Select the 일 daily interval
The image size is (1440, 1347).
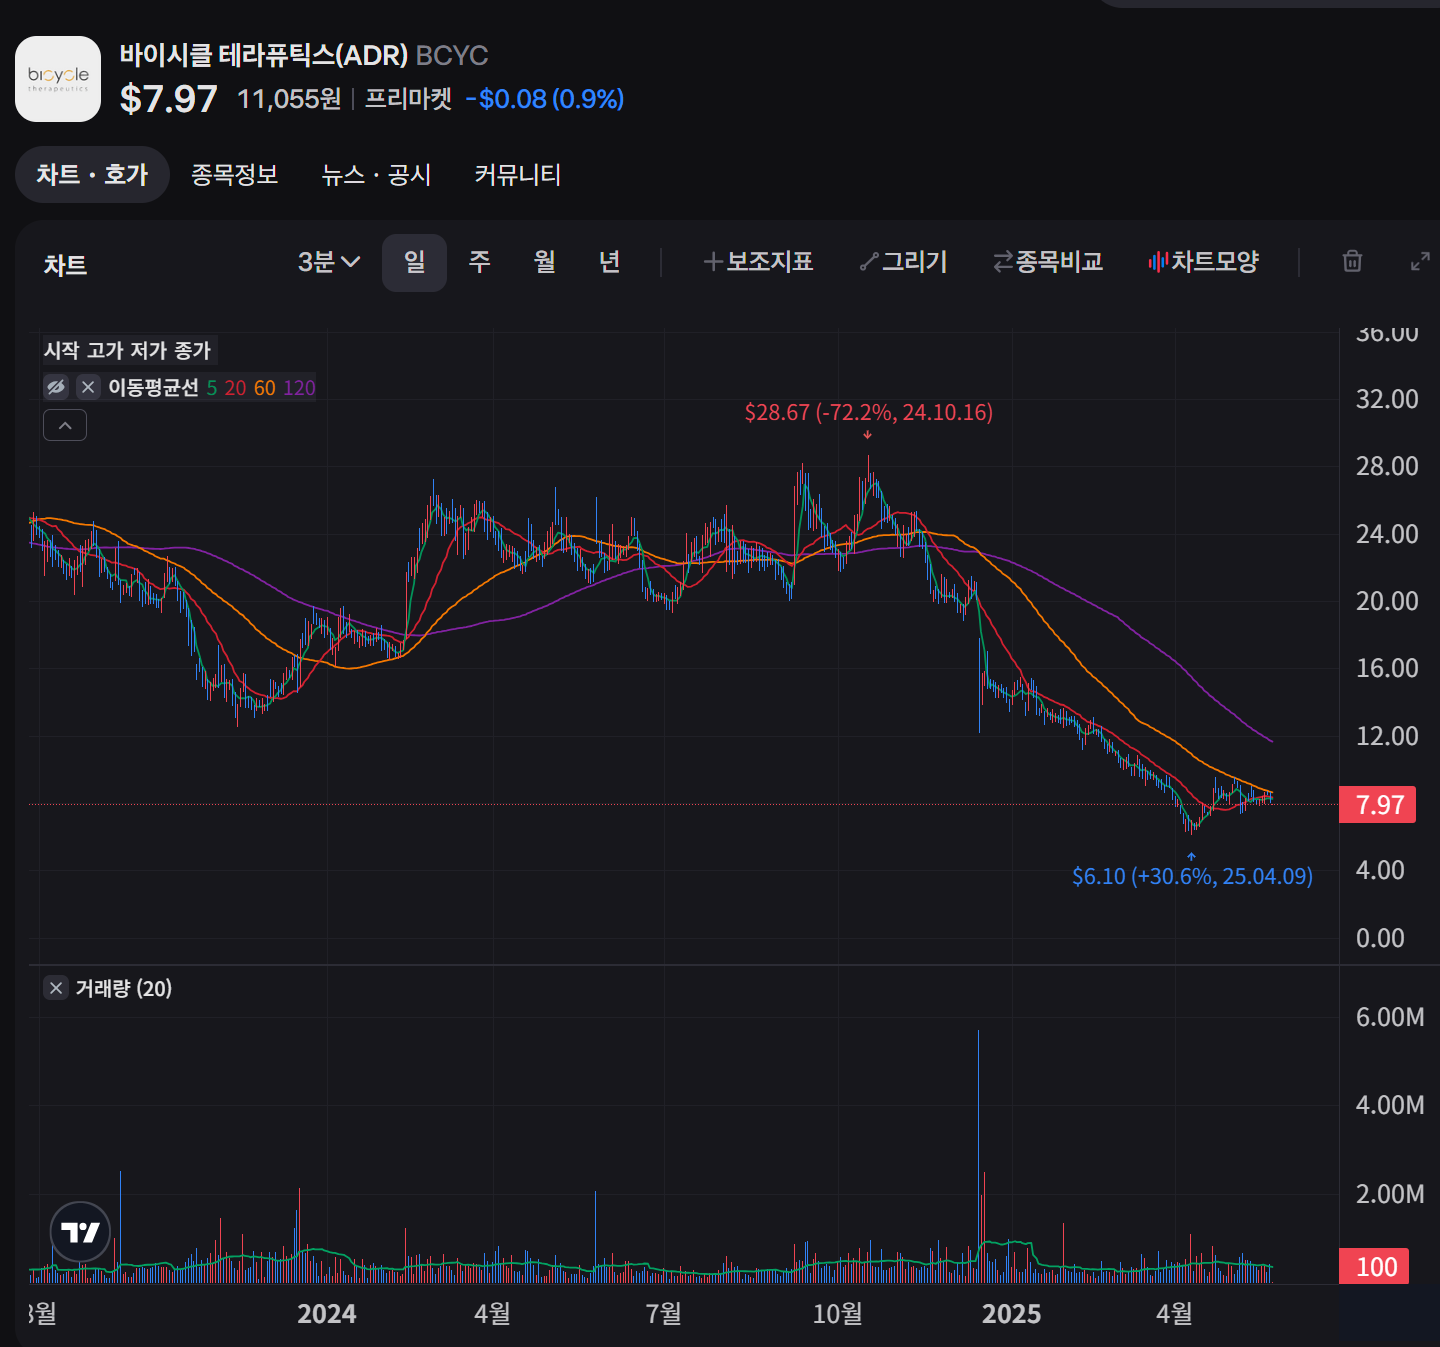(414, 262)
